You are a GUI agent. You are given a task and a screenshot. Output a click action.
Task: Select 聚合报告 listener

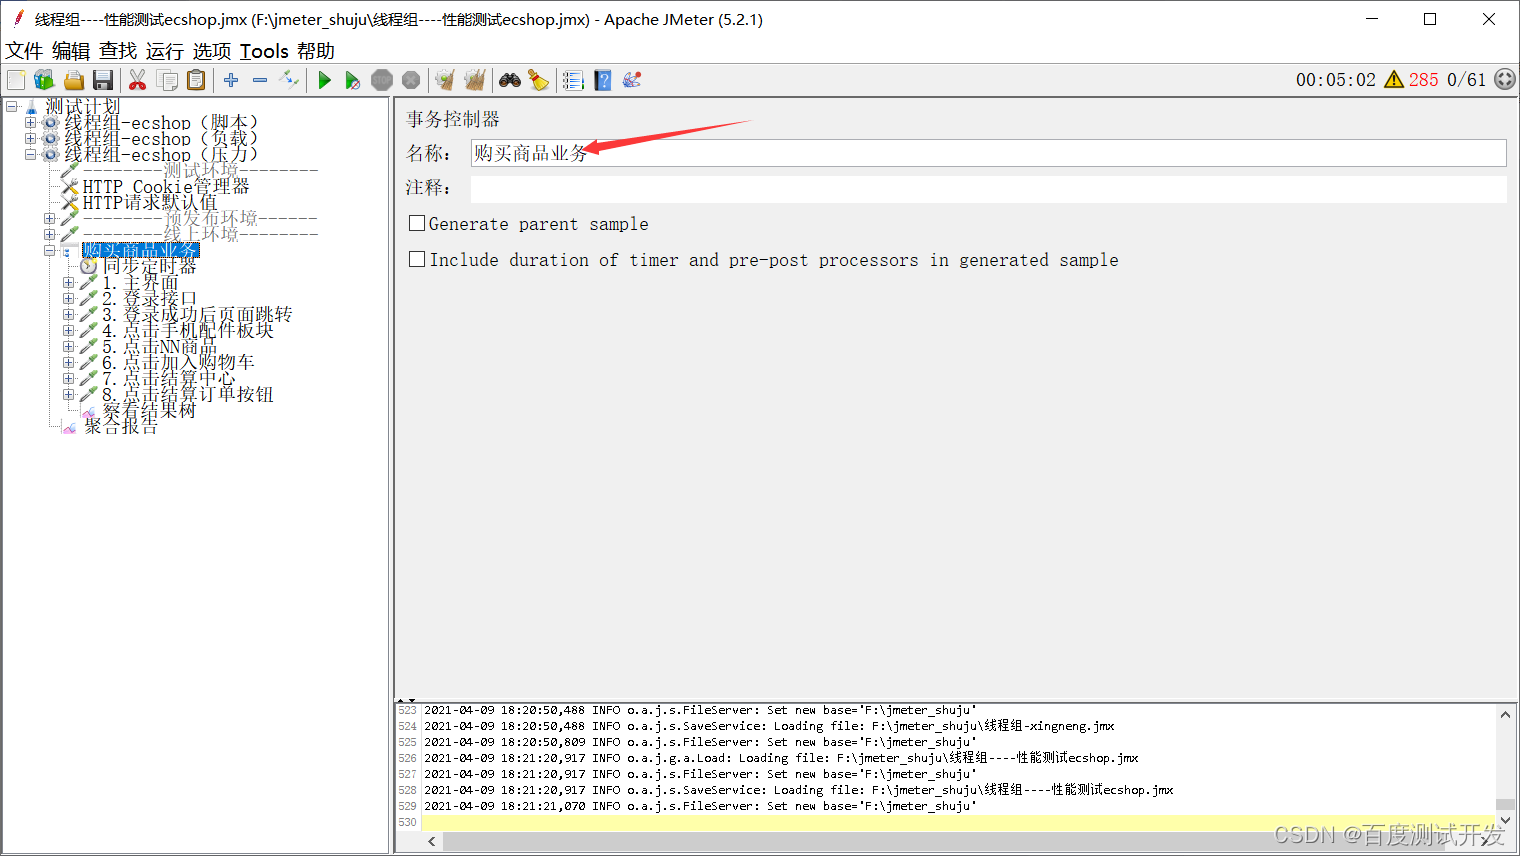[121, 427]
